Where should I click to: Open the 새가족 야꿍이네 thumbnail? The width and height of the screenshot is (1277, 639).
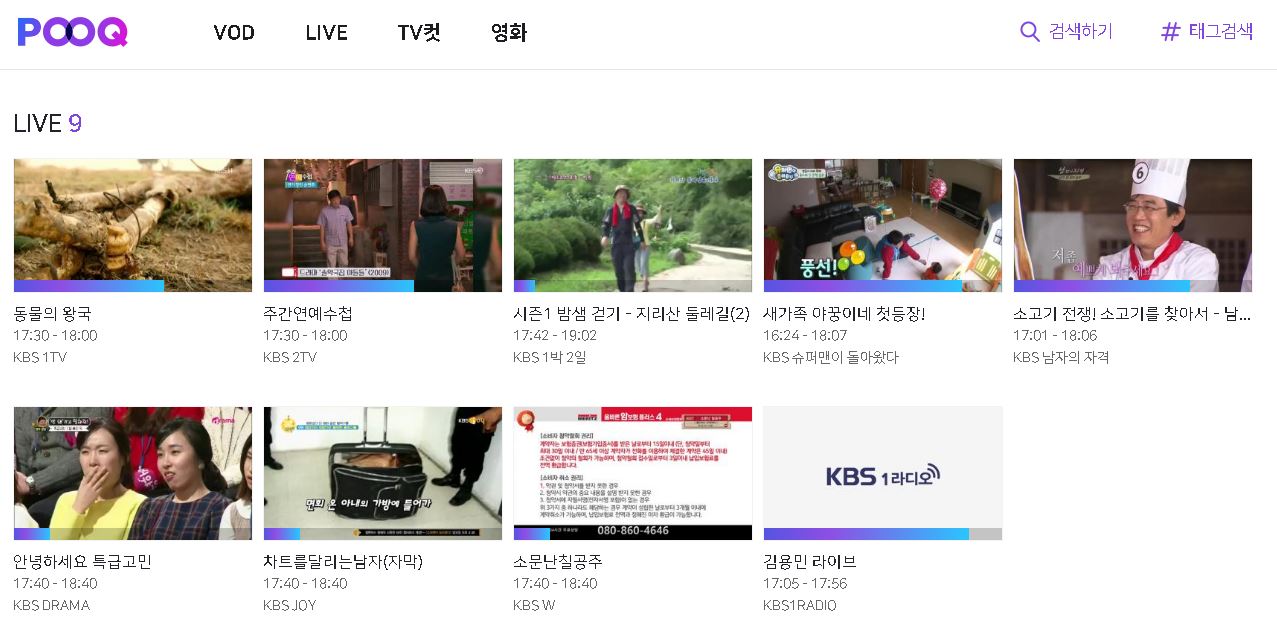click(883, 225)
